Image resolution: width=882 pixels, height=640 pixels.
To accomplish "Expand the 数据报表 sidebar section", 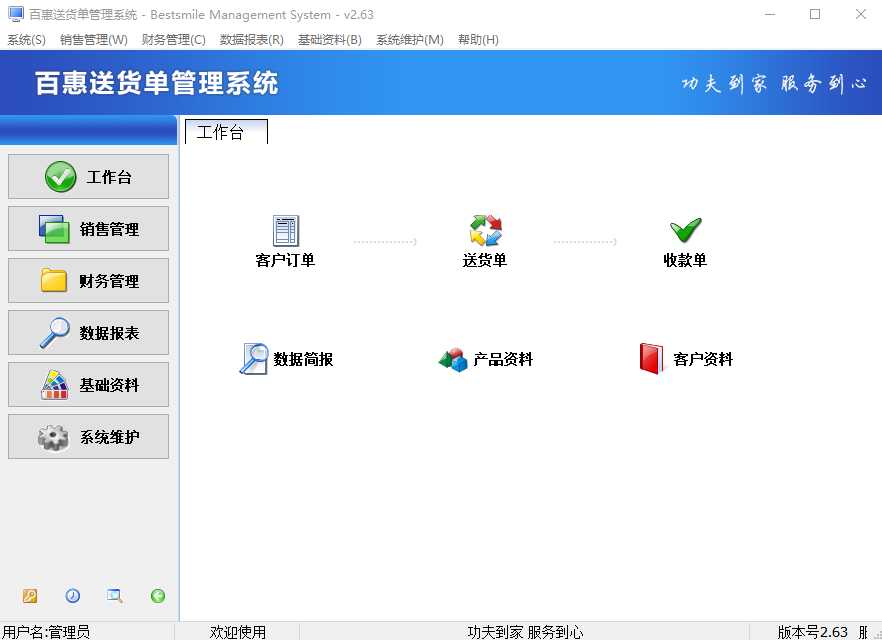I will [x=88, y=333].
